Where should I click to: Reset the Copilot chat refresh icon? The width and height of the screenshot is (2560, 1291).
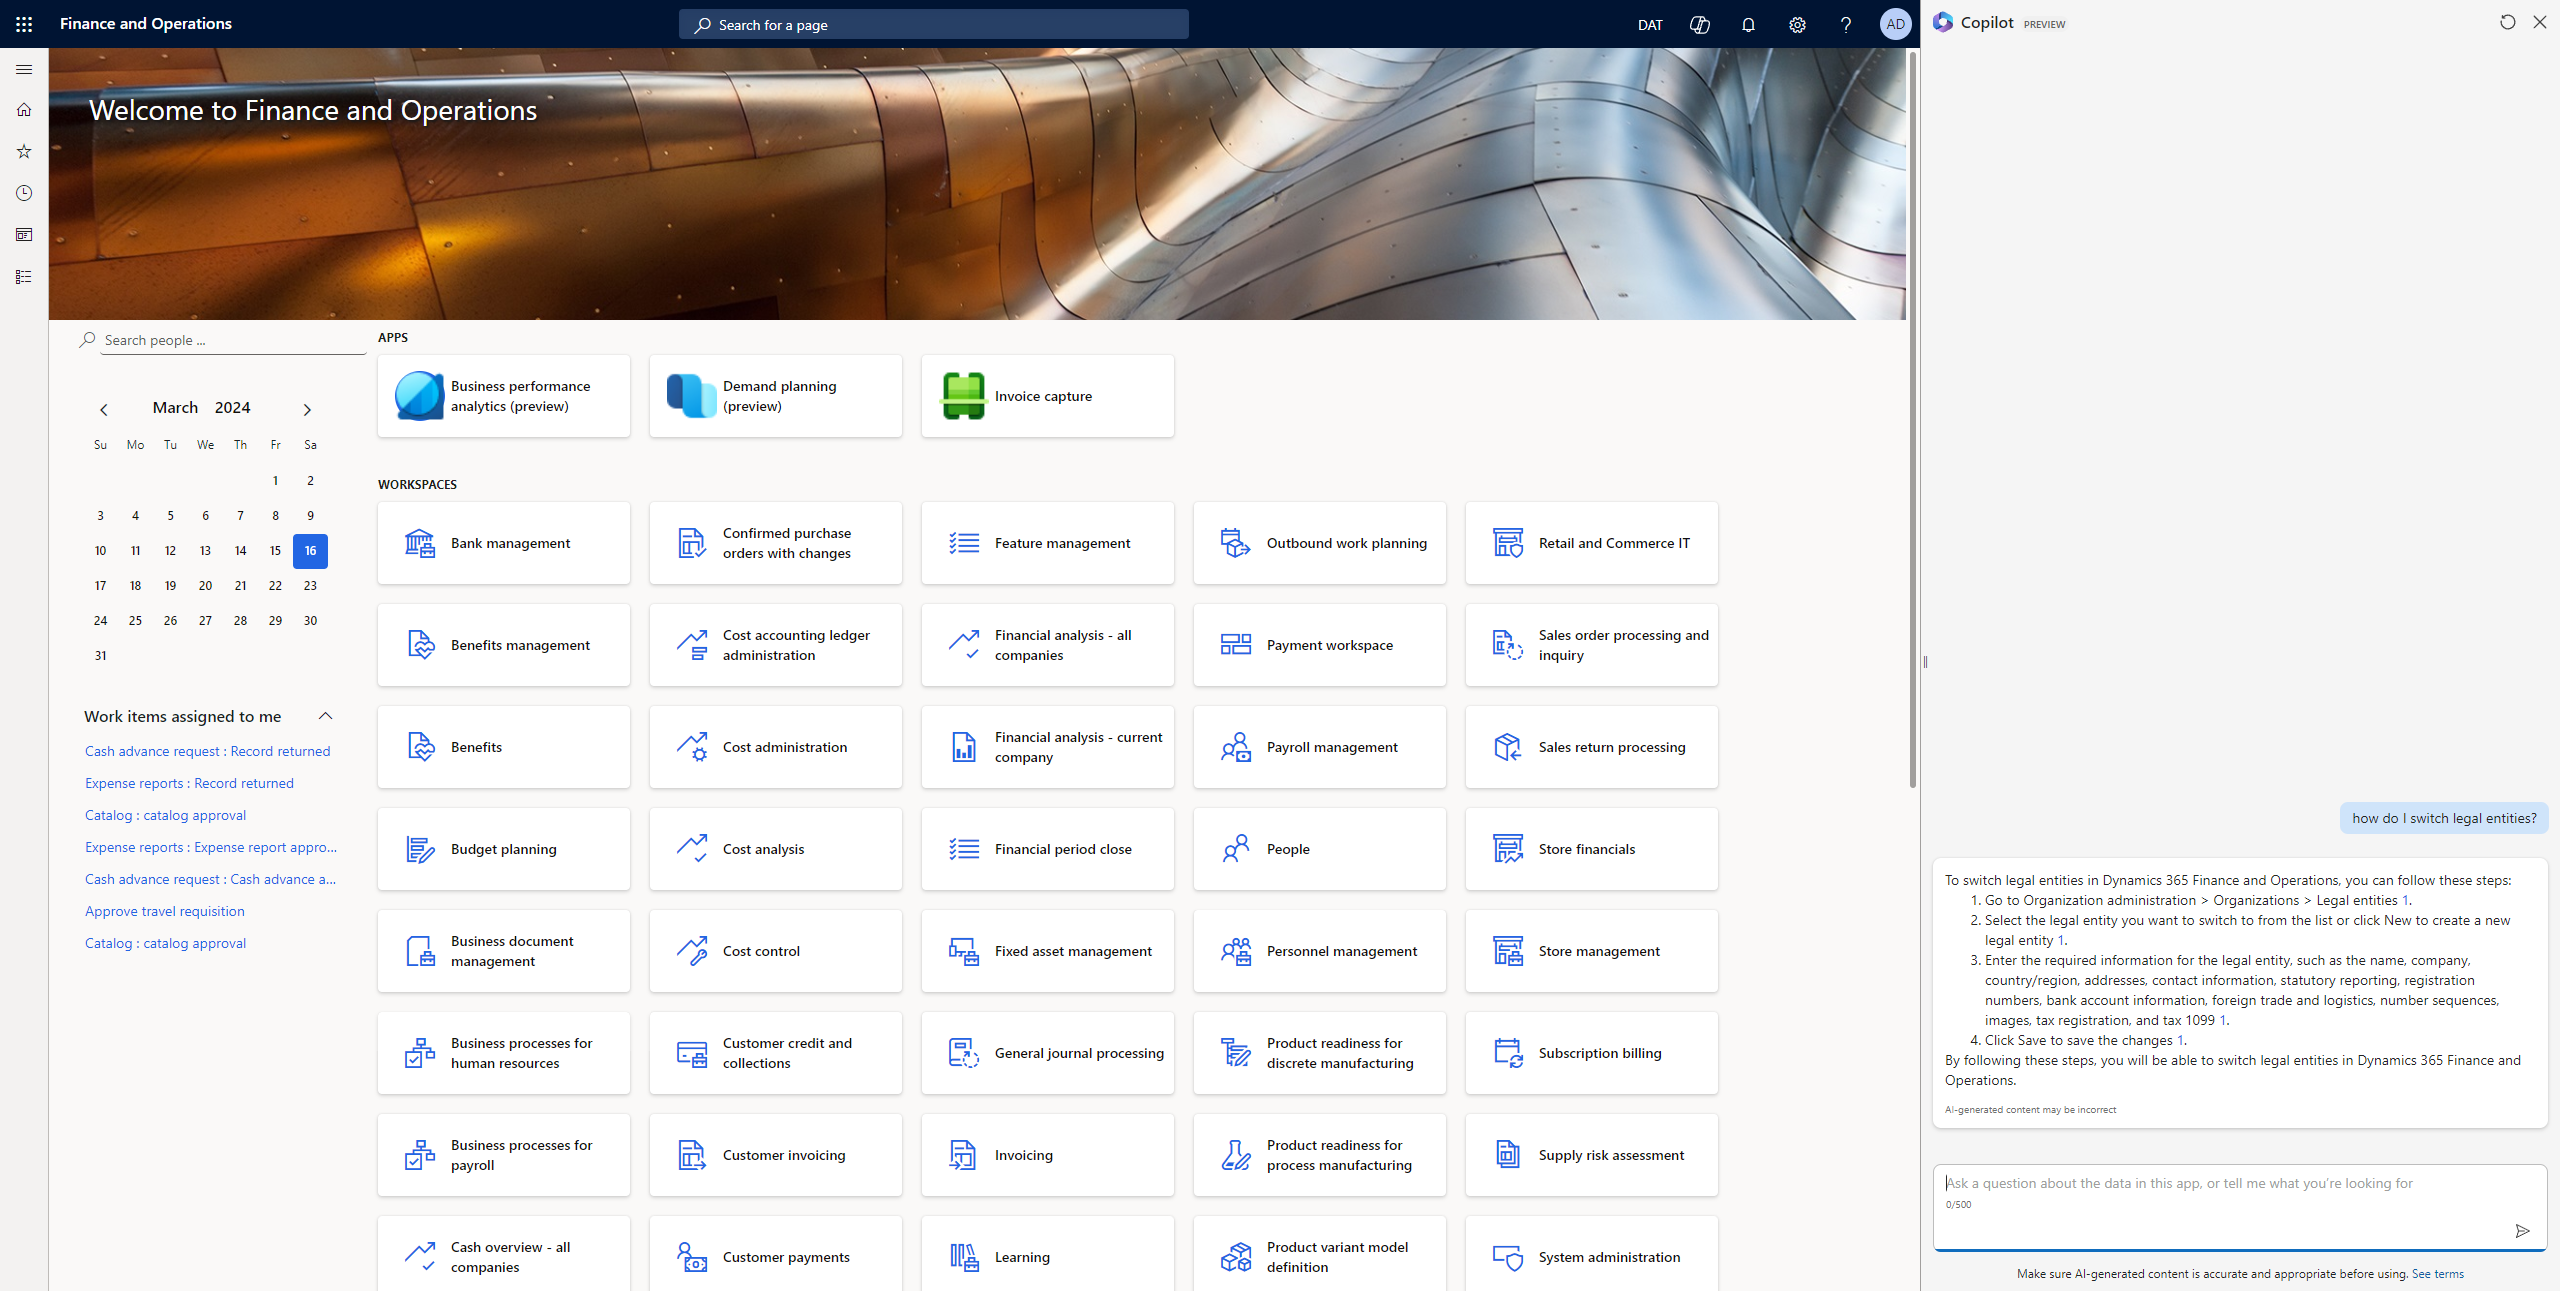(2507, 22)
